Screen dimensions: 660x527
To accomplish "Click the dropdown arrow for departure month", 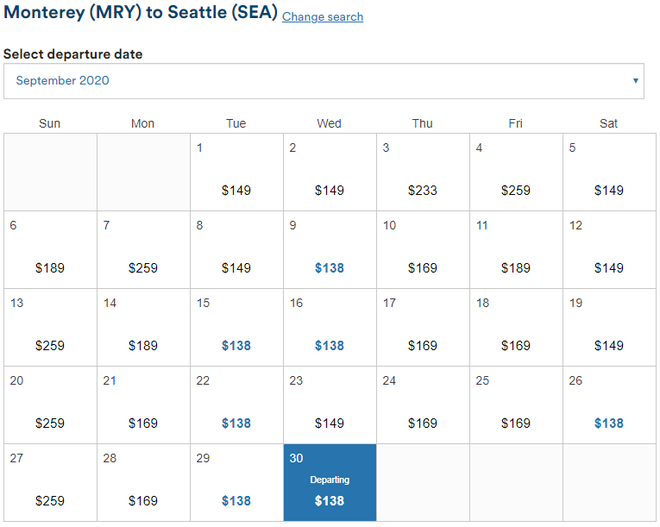I will click(x=636, y=81).
